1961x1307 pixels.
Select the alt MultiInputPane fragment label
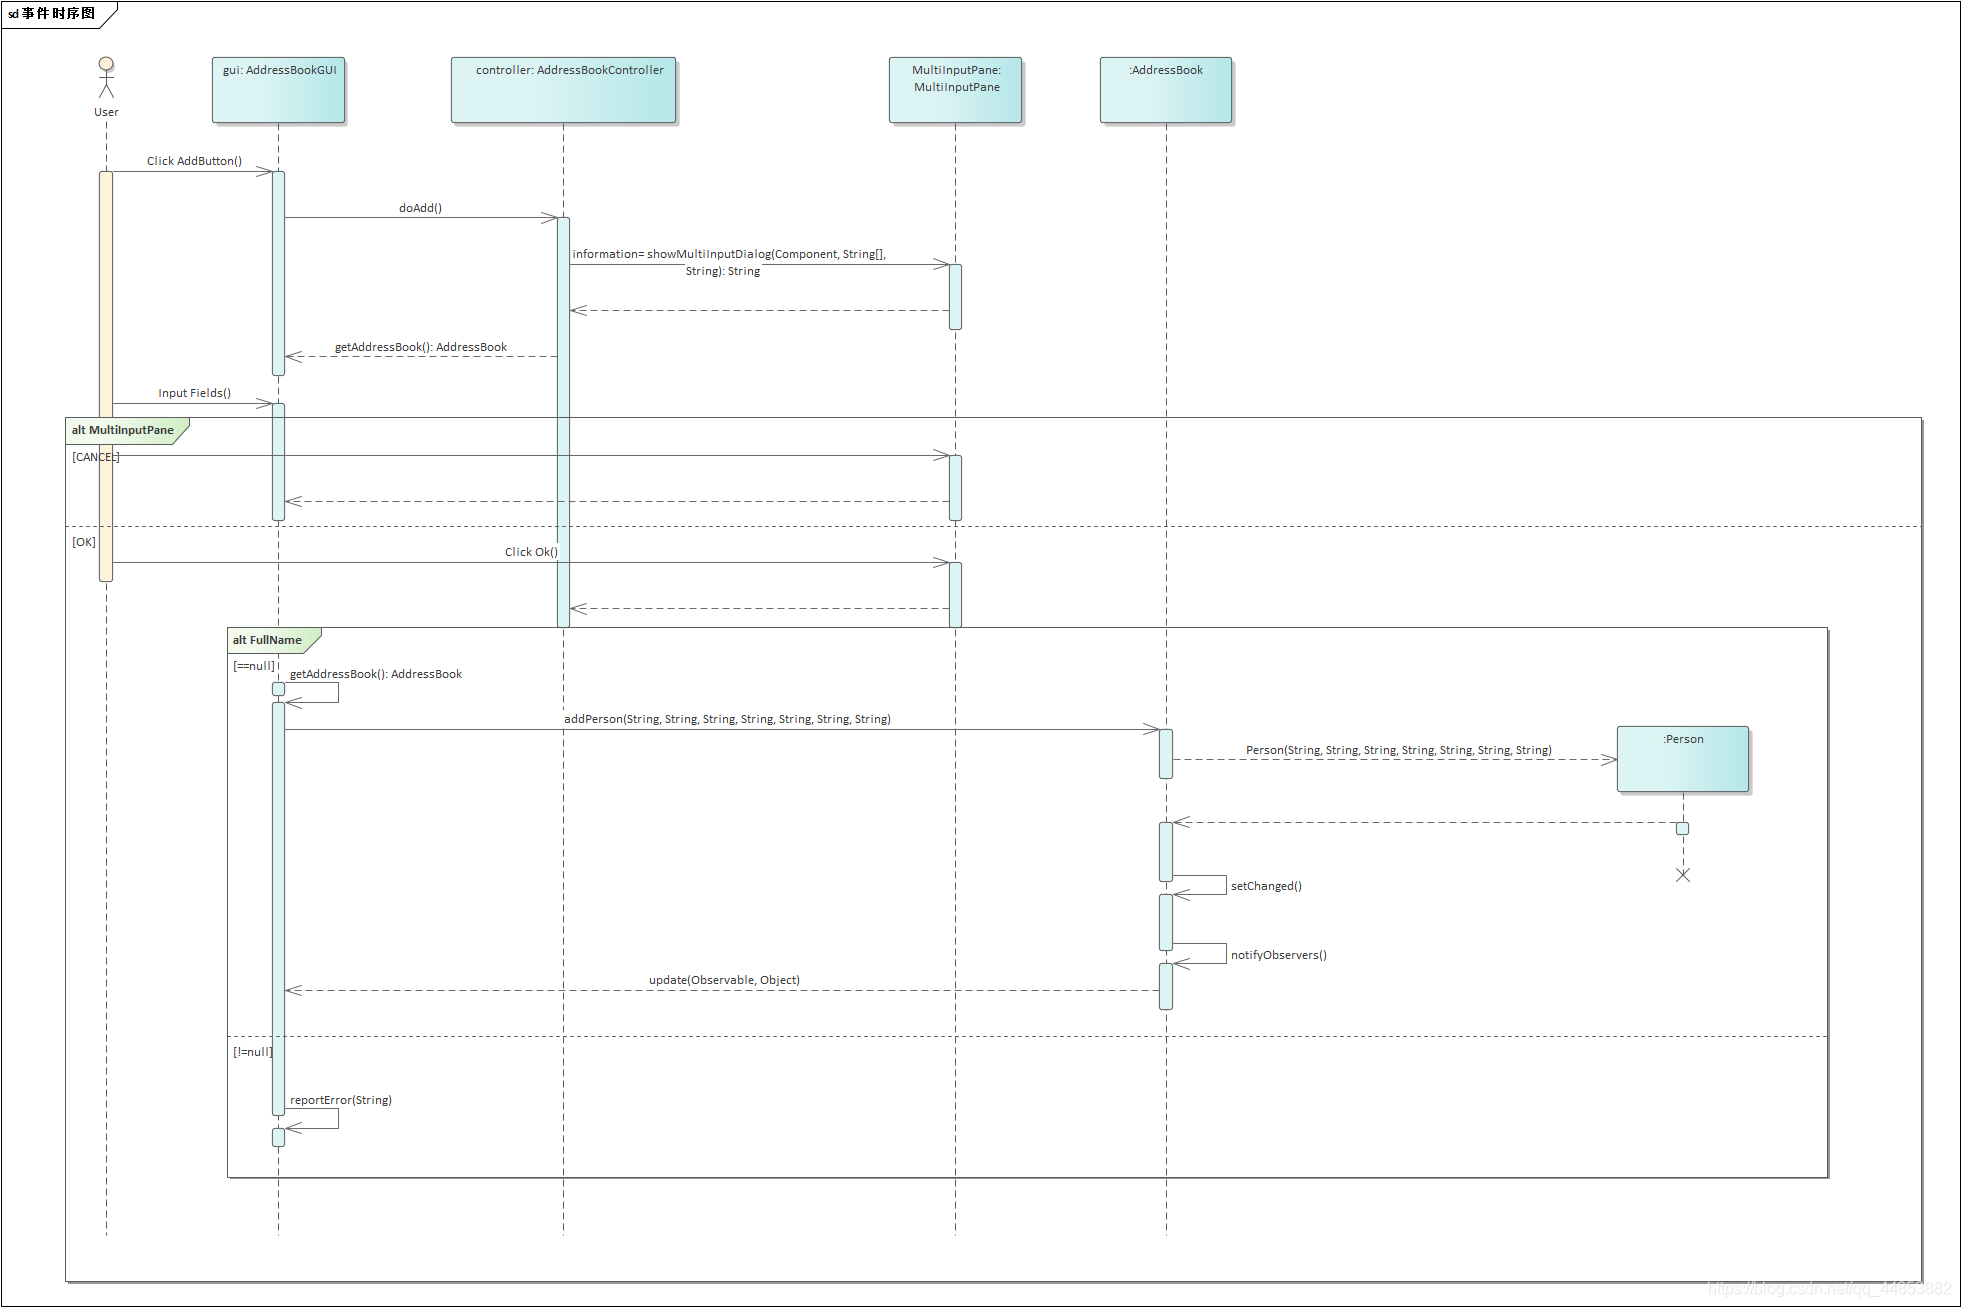click(123, 431)
